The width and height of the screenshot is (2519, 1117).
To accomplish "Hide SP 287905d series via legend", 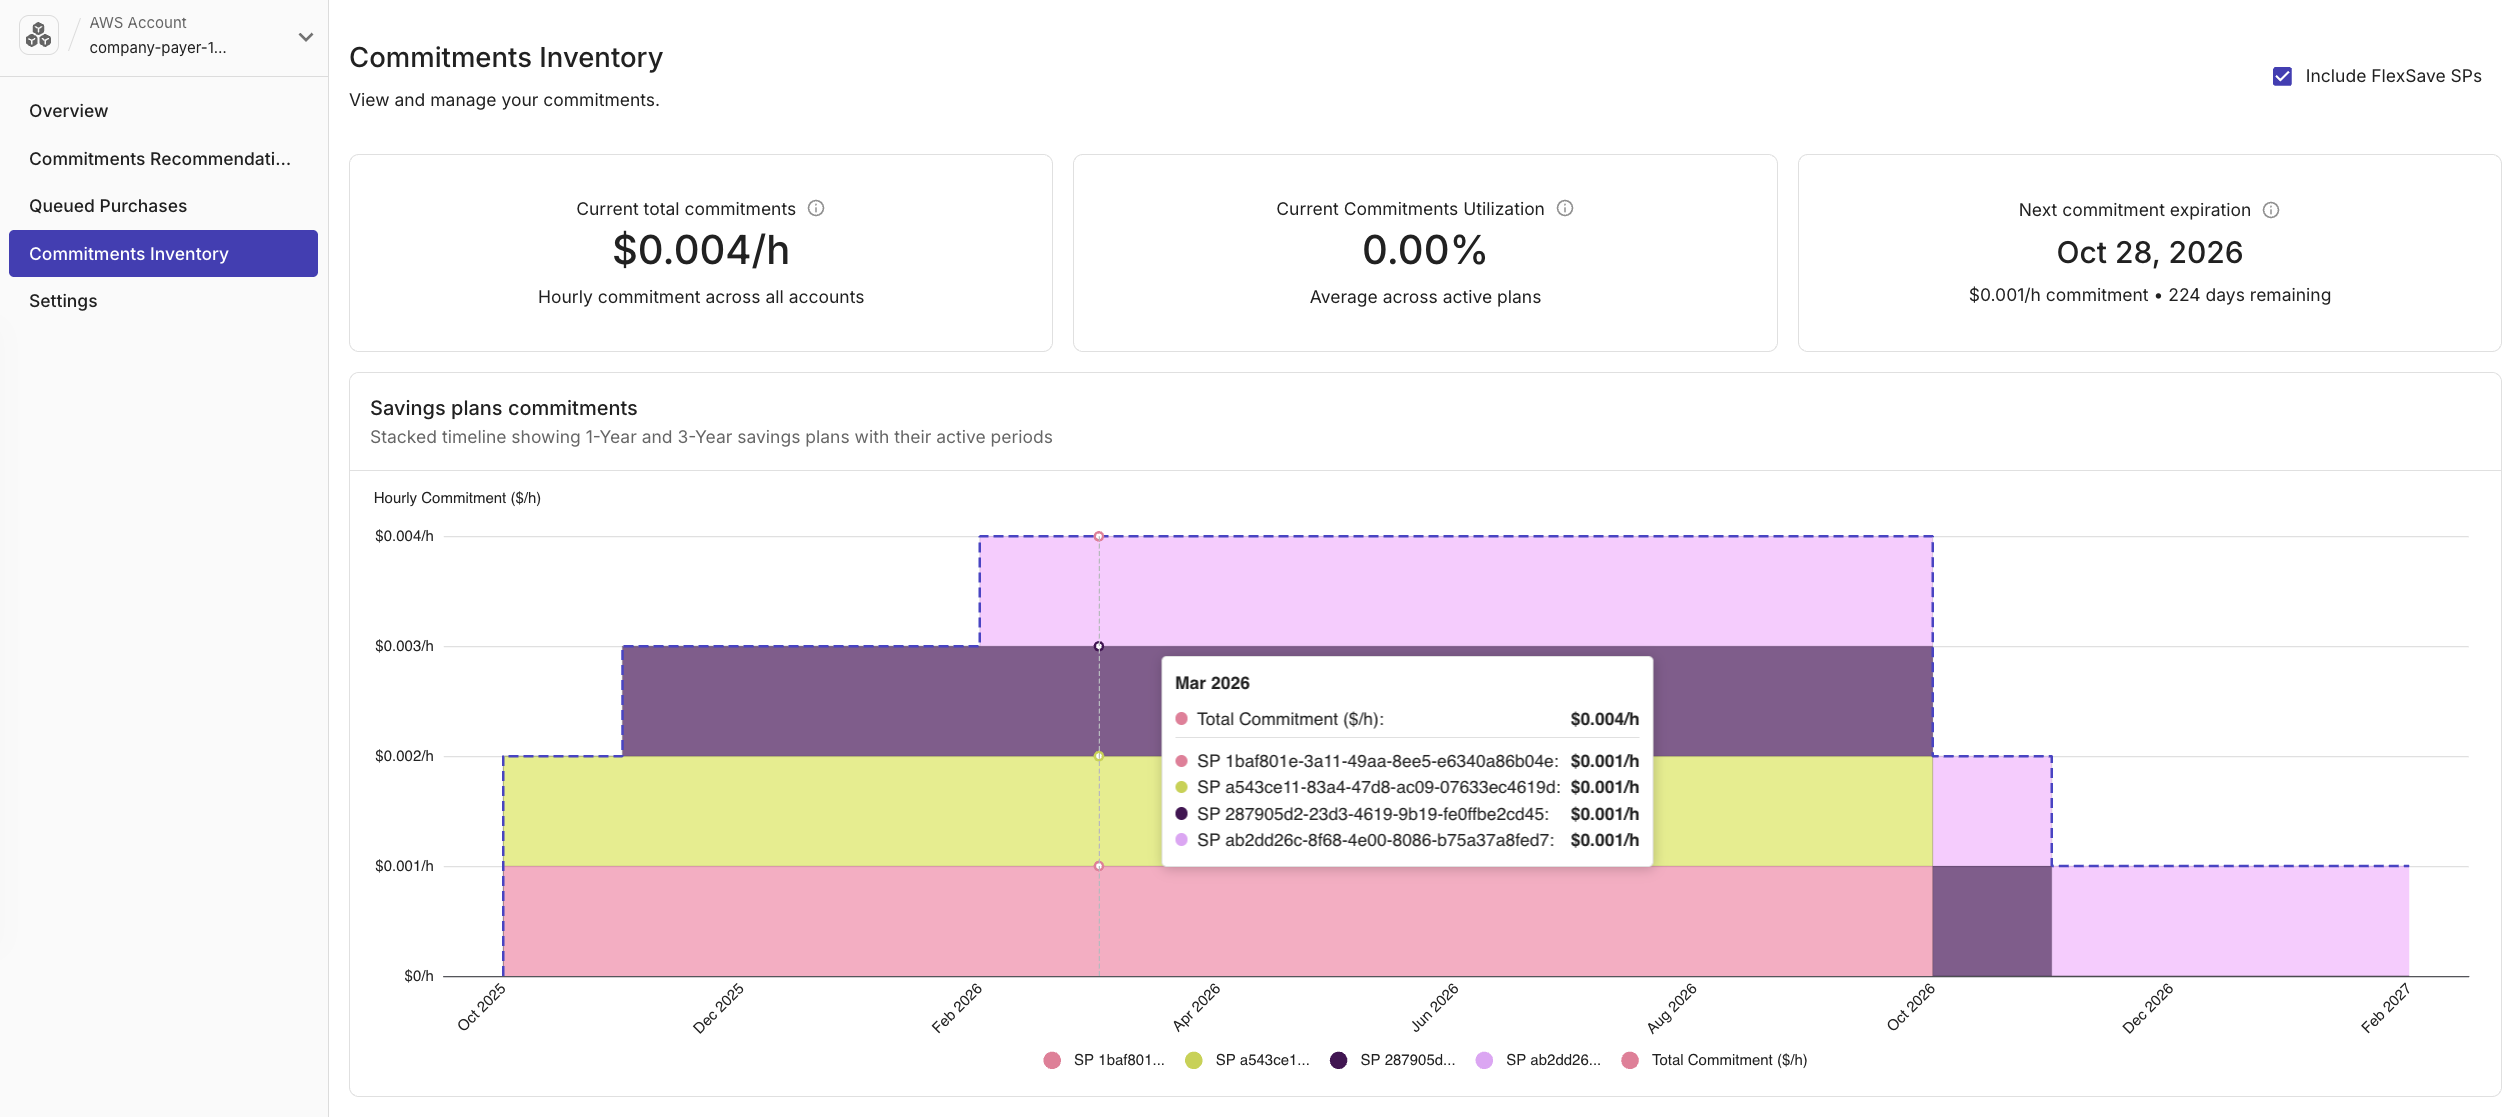I will [x=1406, y=1060].
